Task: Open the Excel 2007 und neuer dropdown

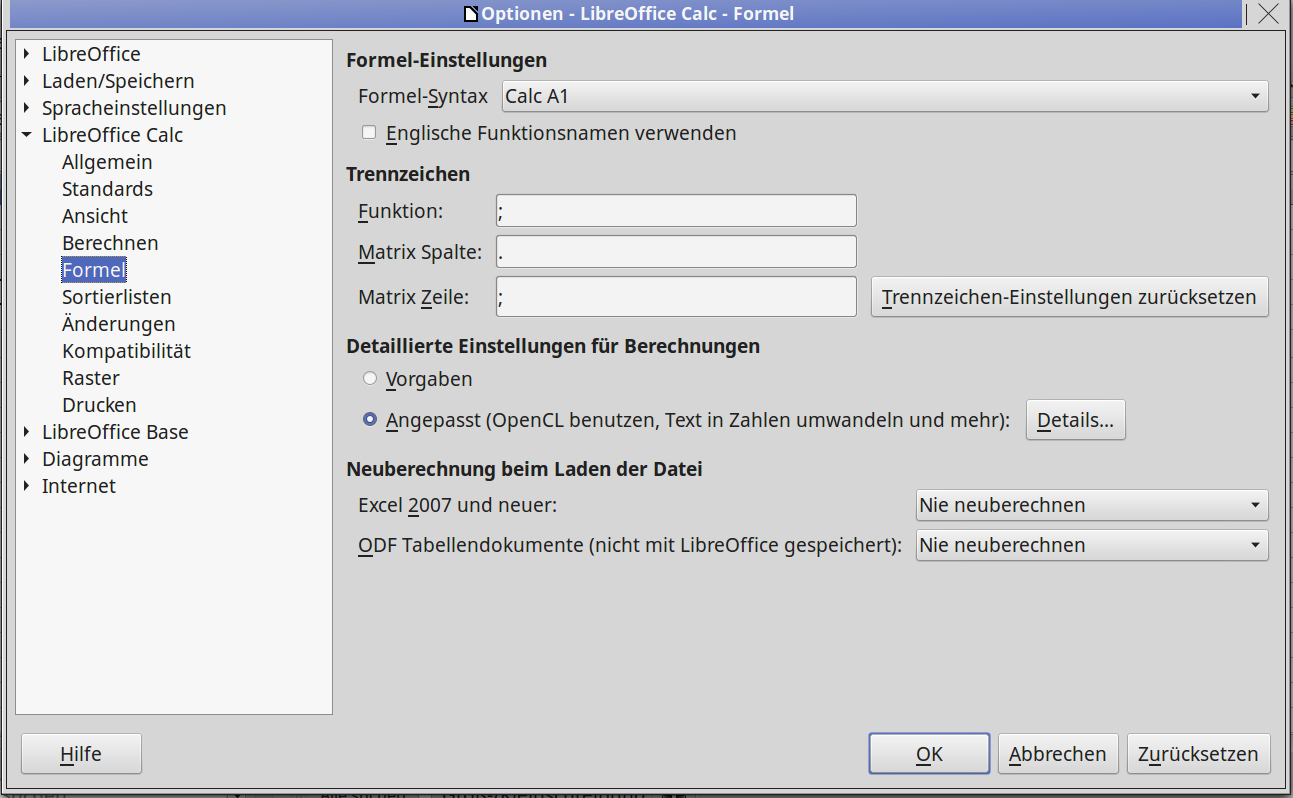Action: 1092,505
